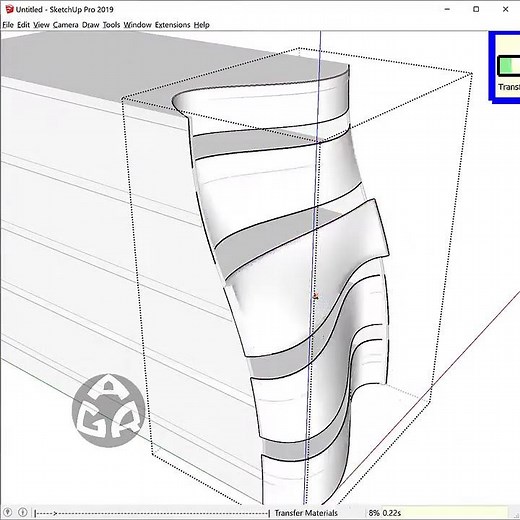Maximize the SketchUp window
520x520 pixels.
point(476,9)
